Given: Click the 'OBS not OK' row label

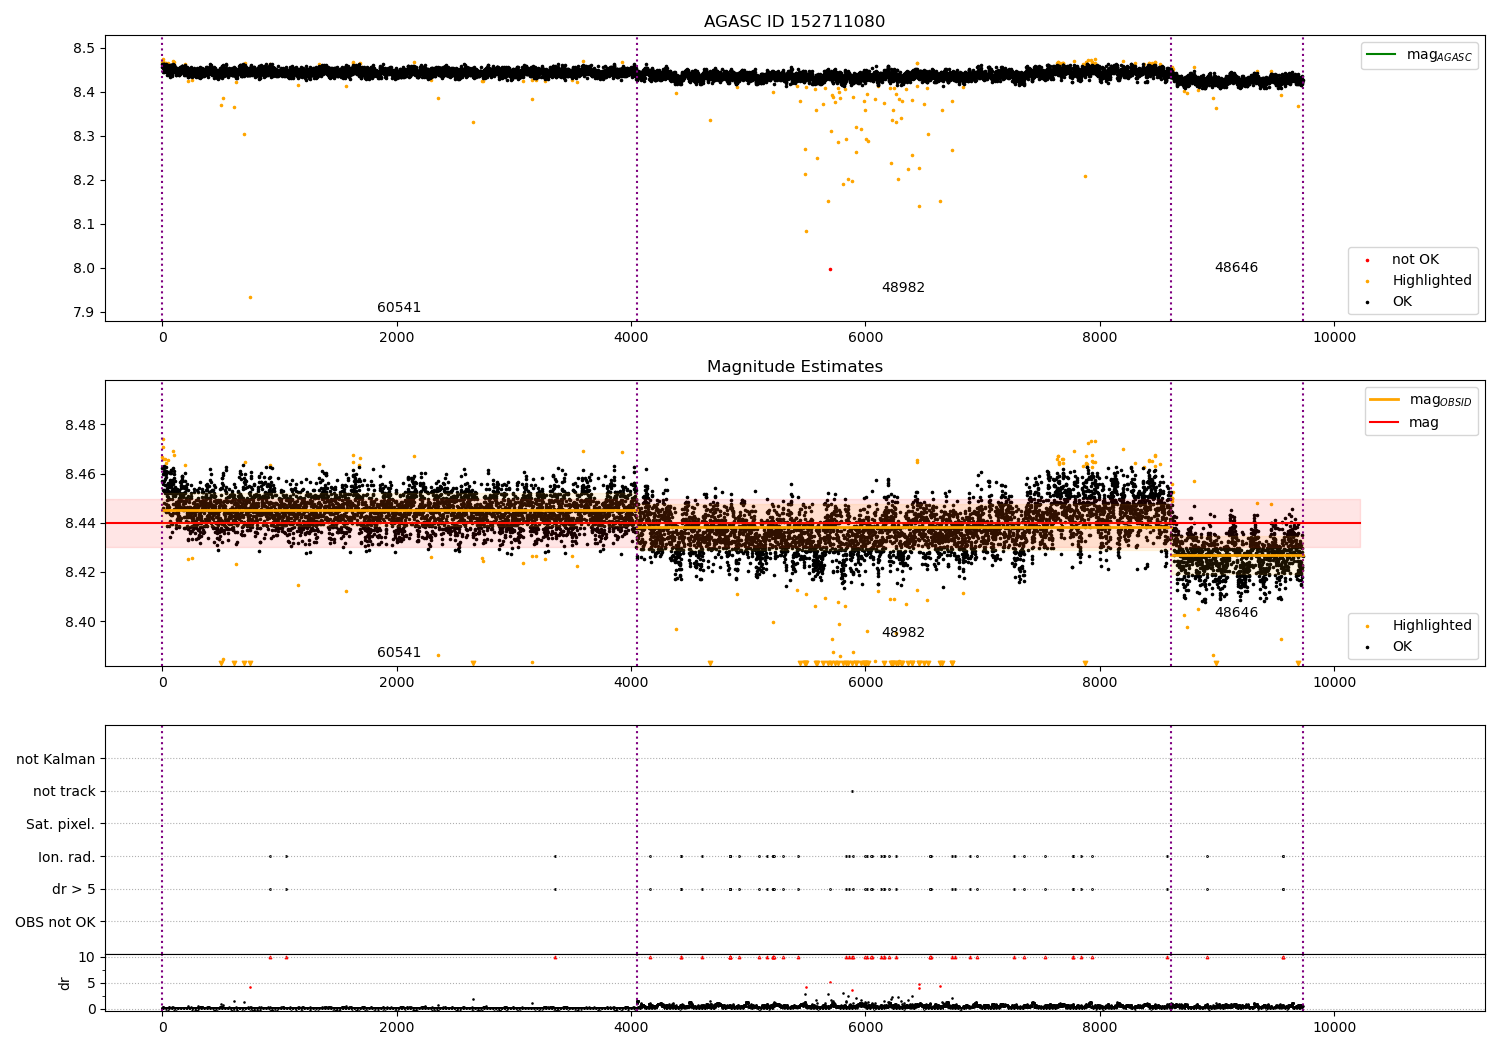Looking at the screenshot, I should tap(55, 922).
